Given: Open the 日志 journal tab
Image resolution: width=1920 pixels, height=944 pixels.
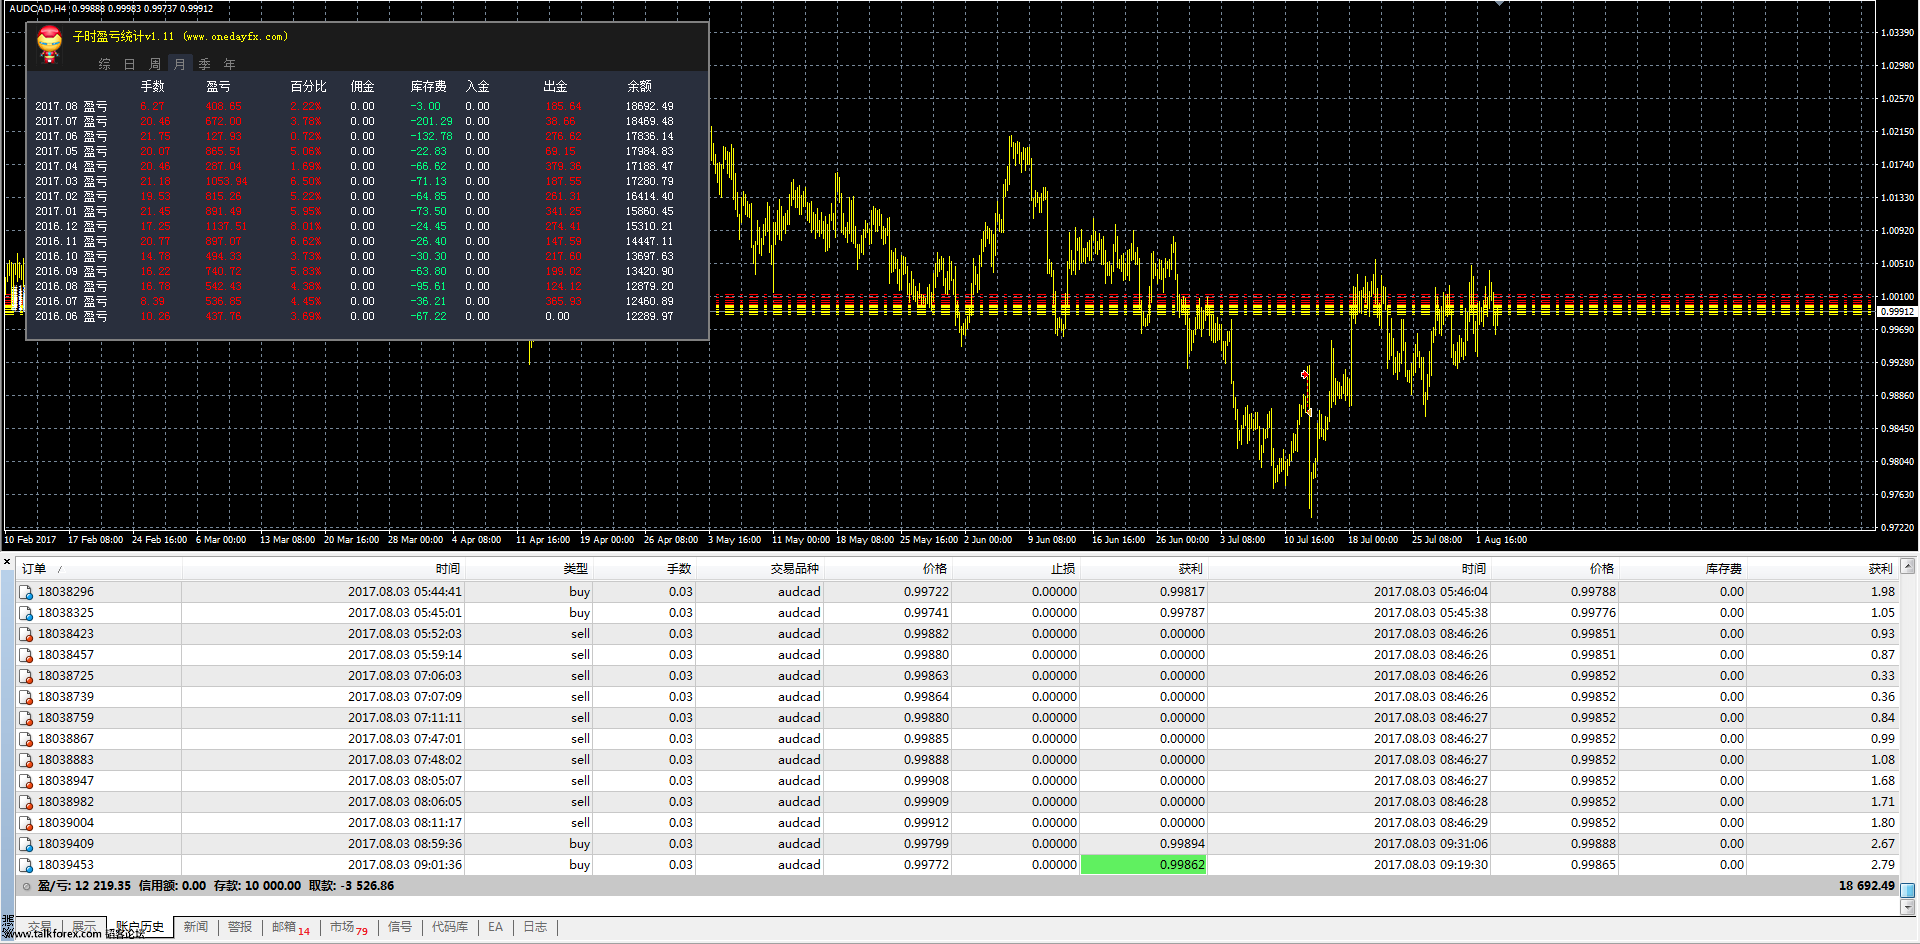Looking at the screenshot, I should (536, 927).
